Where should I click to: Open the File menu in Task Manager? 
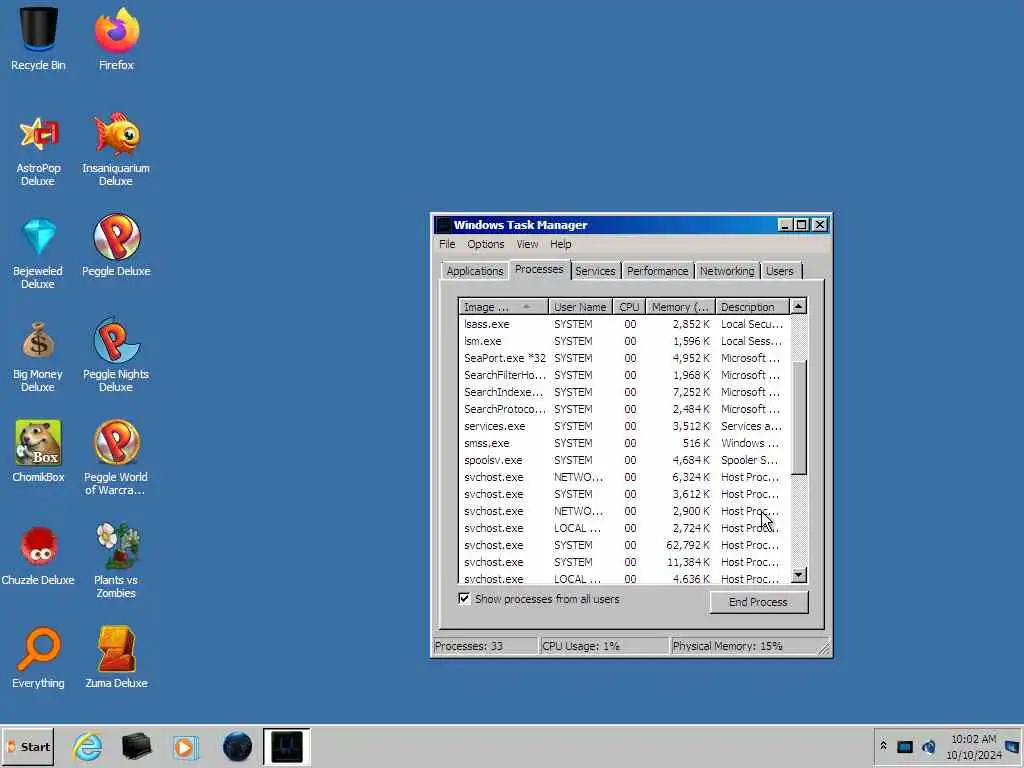tap(447, 244)
